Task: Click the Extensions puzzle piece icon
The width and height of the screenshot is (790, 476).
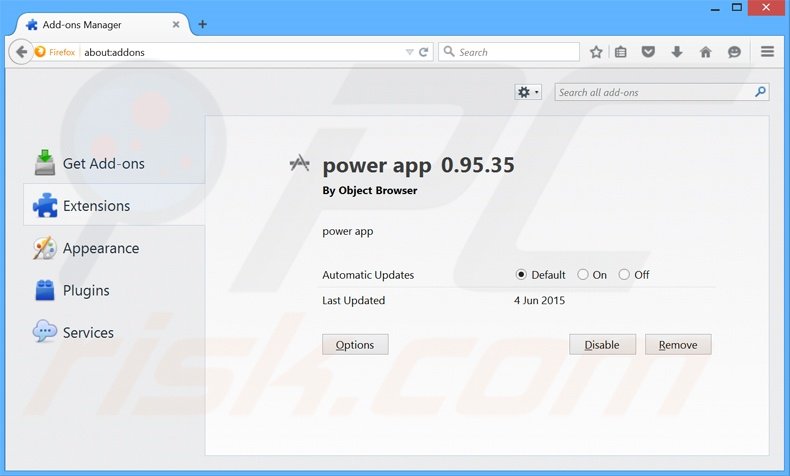Action: coord(45,206)
